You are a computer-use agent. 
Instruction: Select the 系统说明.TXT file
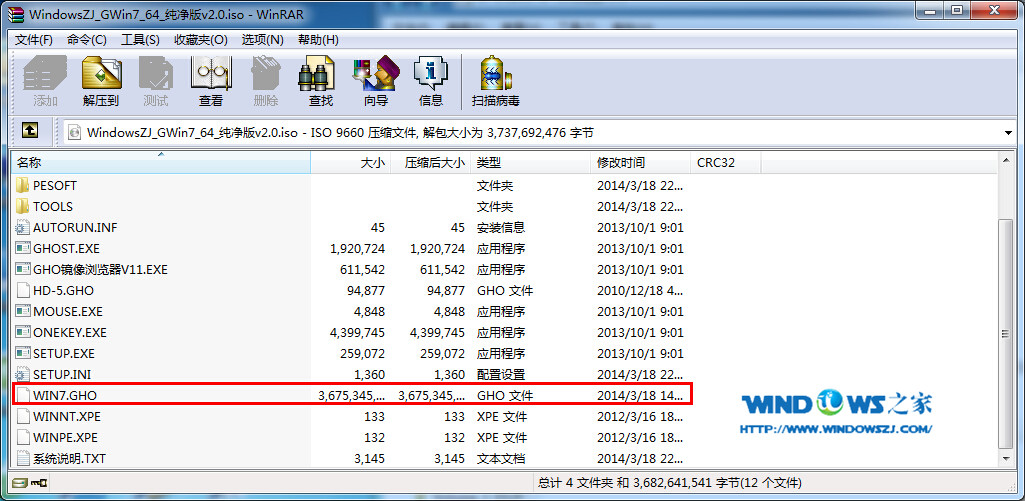click(x=69, y=458)
